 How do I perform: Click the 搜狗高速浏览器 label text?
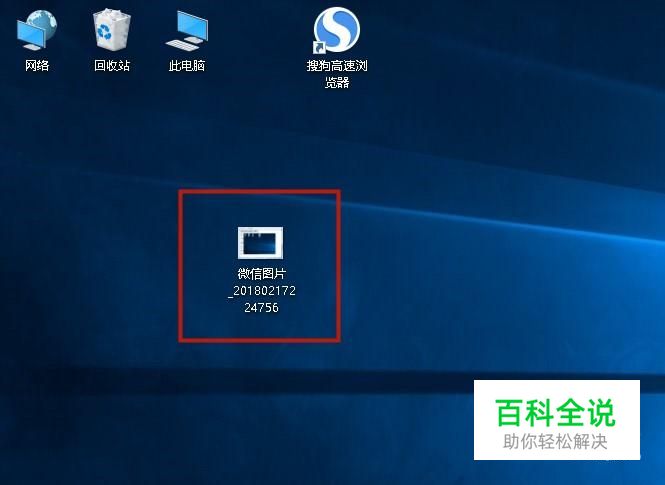(x=337, y=74)
